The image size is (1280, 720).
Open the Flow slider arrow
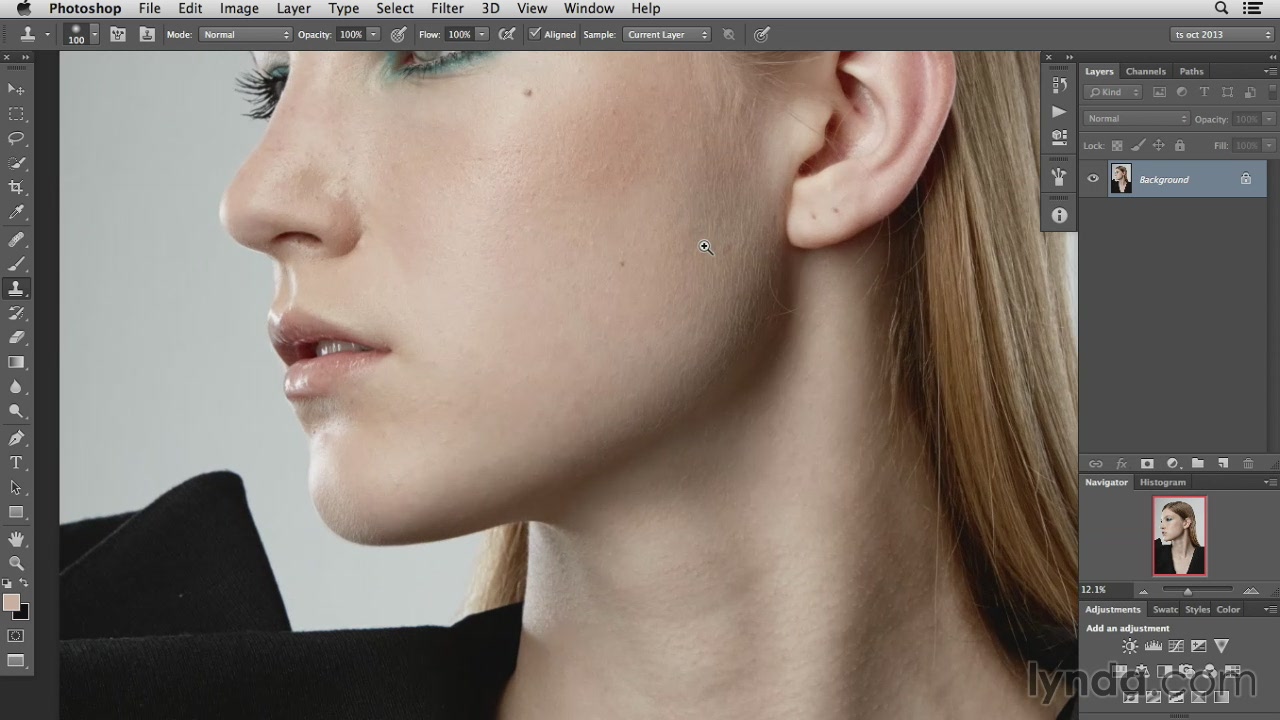click(x=482, y=34)
